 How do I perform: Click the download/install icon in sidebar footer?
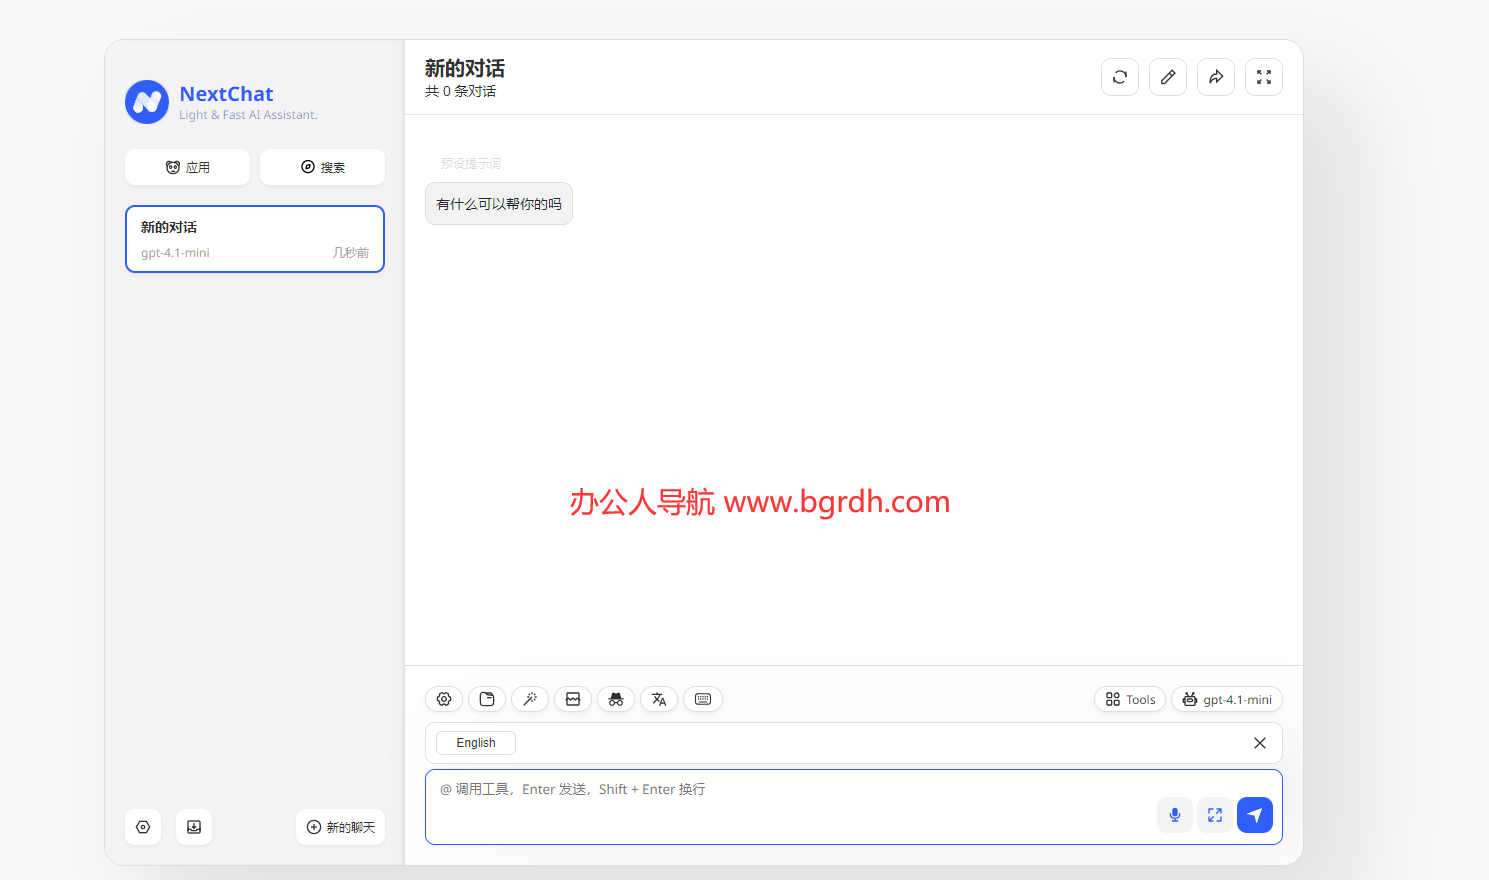tap(194, 827)
